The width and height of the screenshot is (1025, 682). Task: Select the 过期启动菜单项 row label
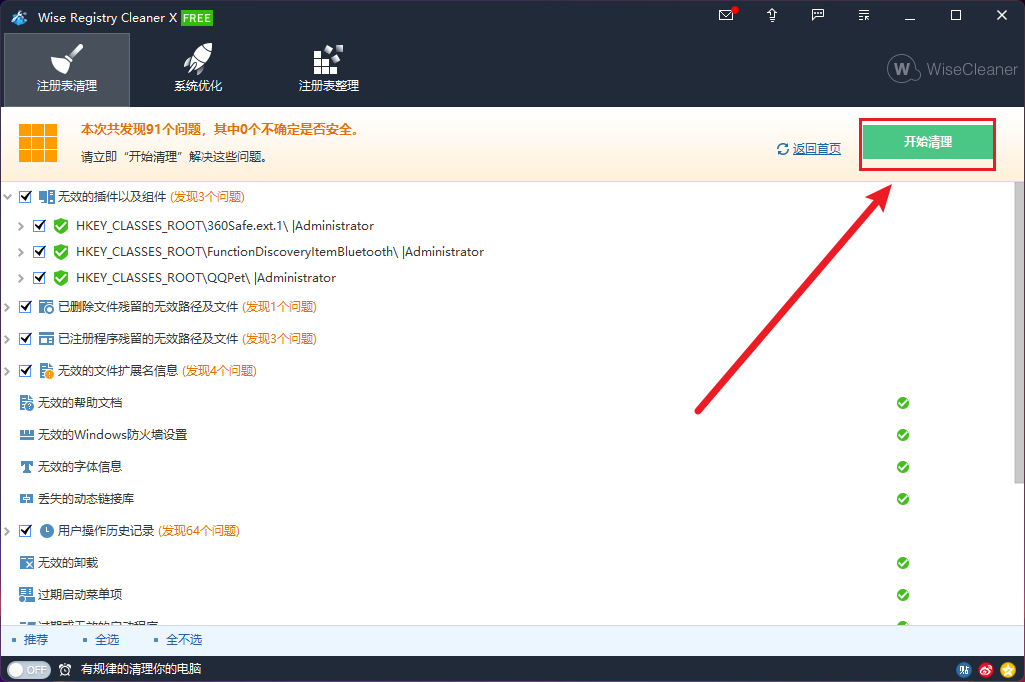tap(80, 594)
